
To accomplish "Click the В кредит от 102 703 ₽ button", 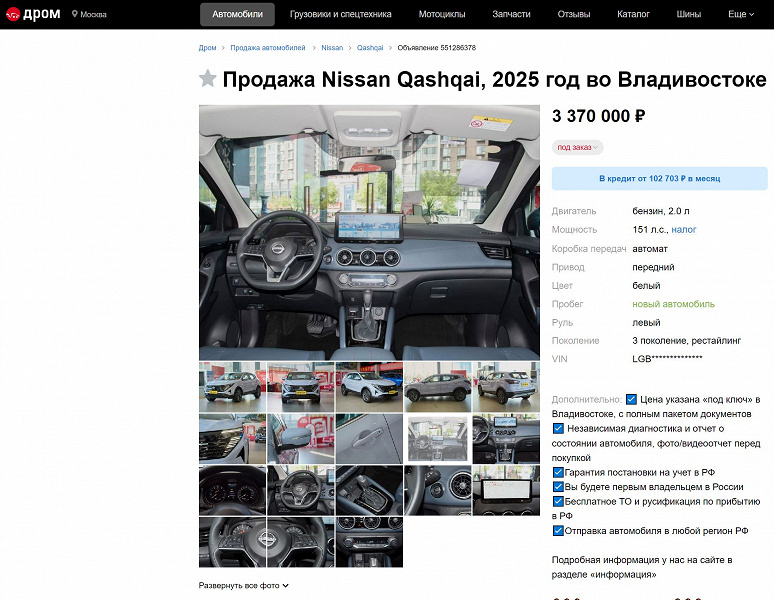I will pos(659,178).
